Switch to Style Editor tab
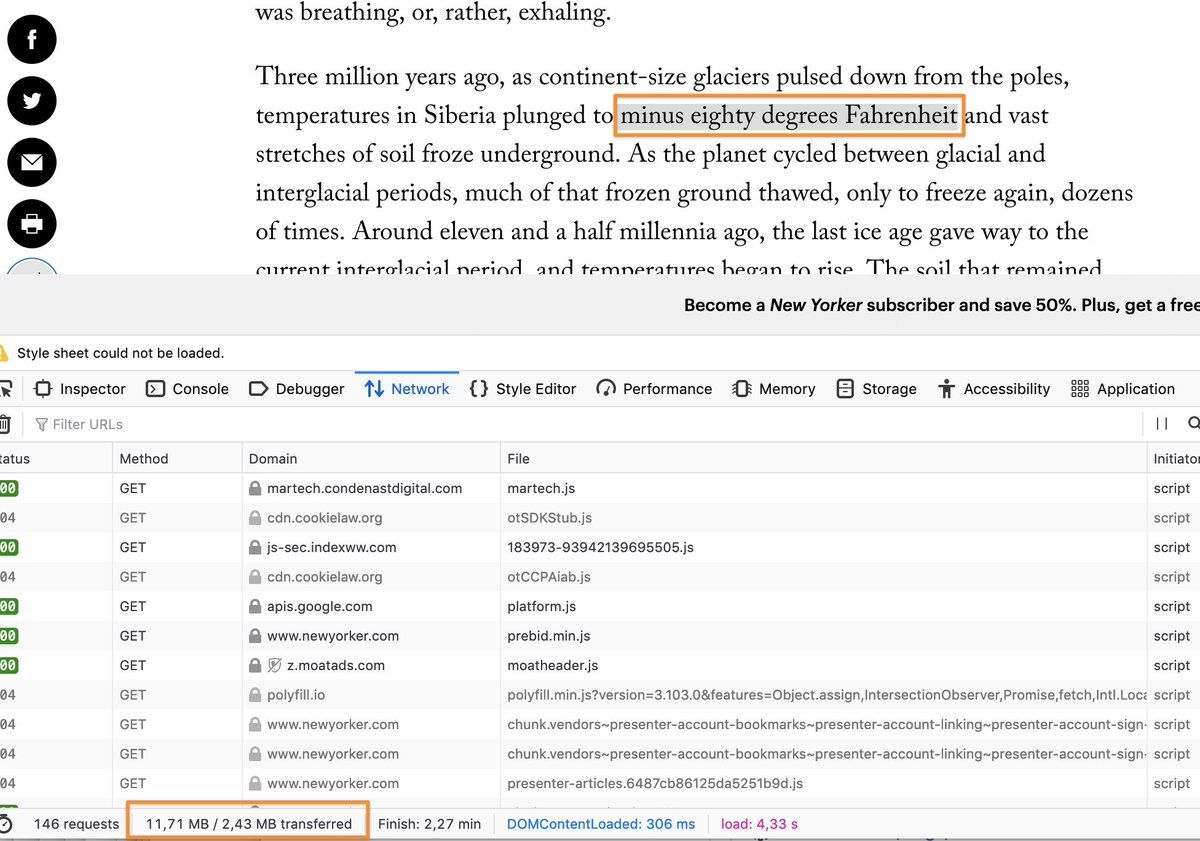 (x=523, y=389)
